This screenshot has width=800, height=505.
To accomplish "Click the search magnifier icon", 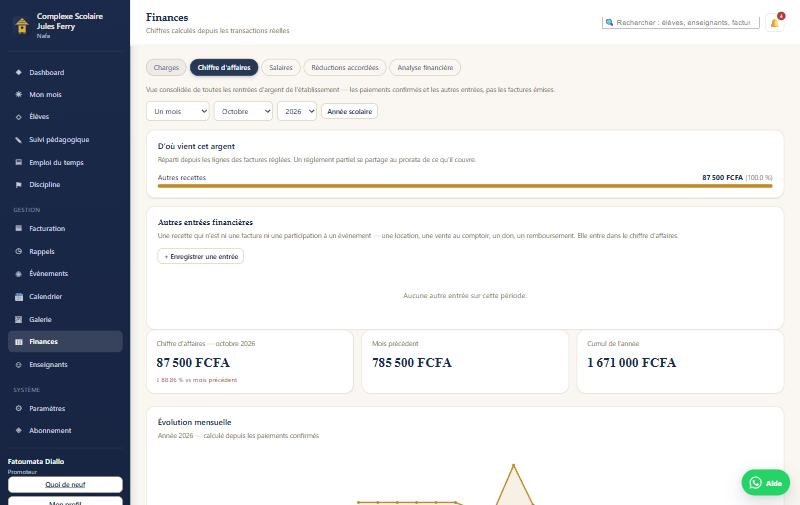I will [x=609, y=22].
